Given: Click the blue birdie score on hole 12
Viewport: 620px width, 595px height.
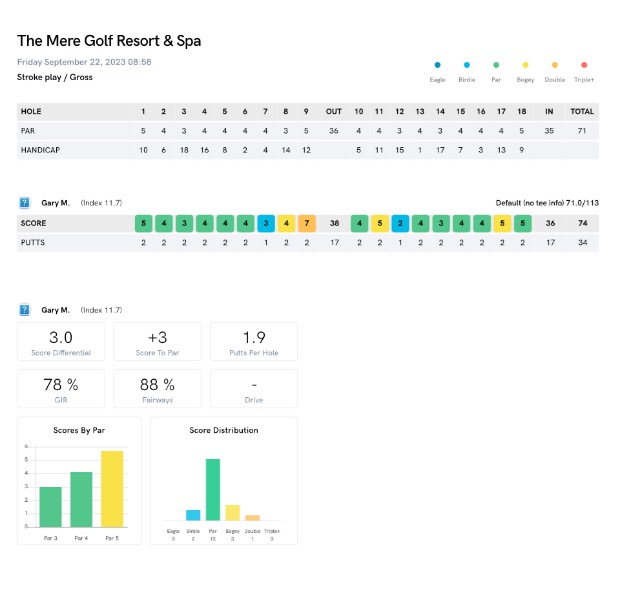Looking at the screenshot, I should pos(400,223).
